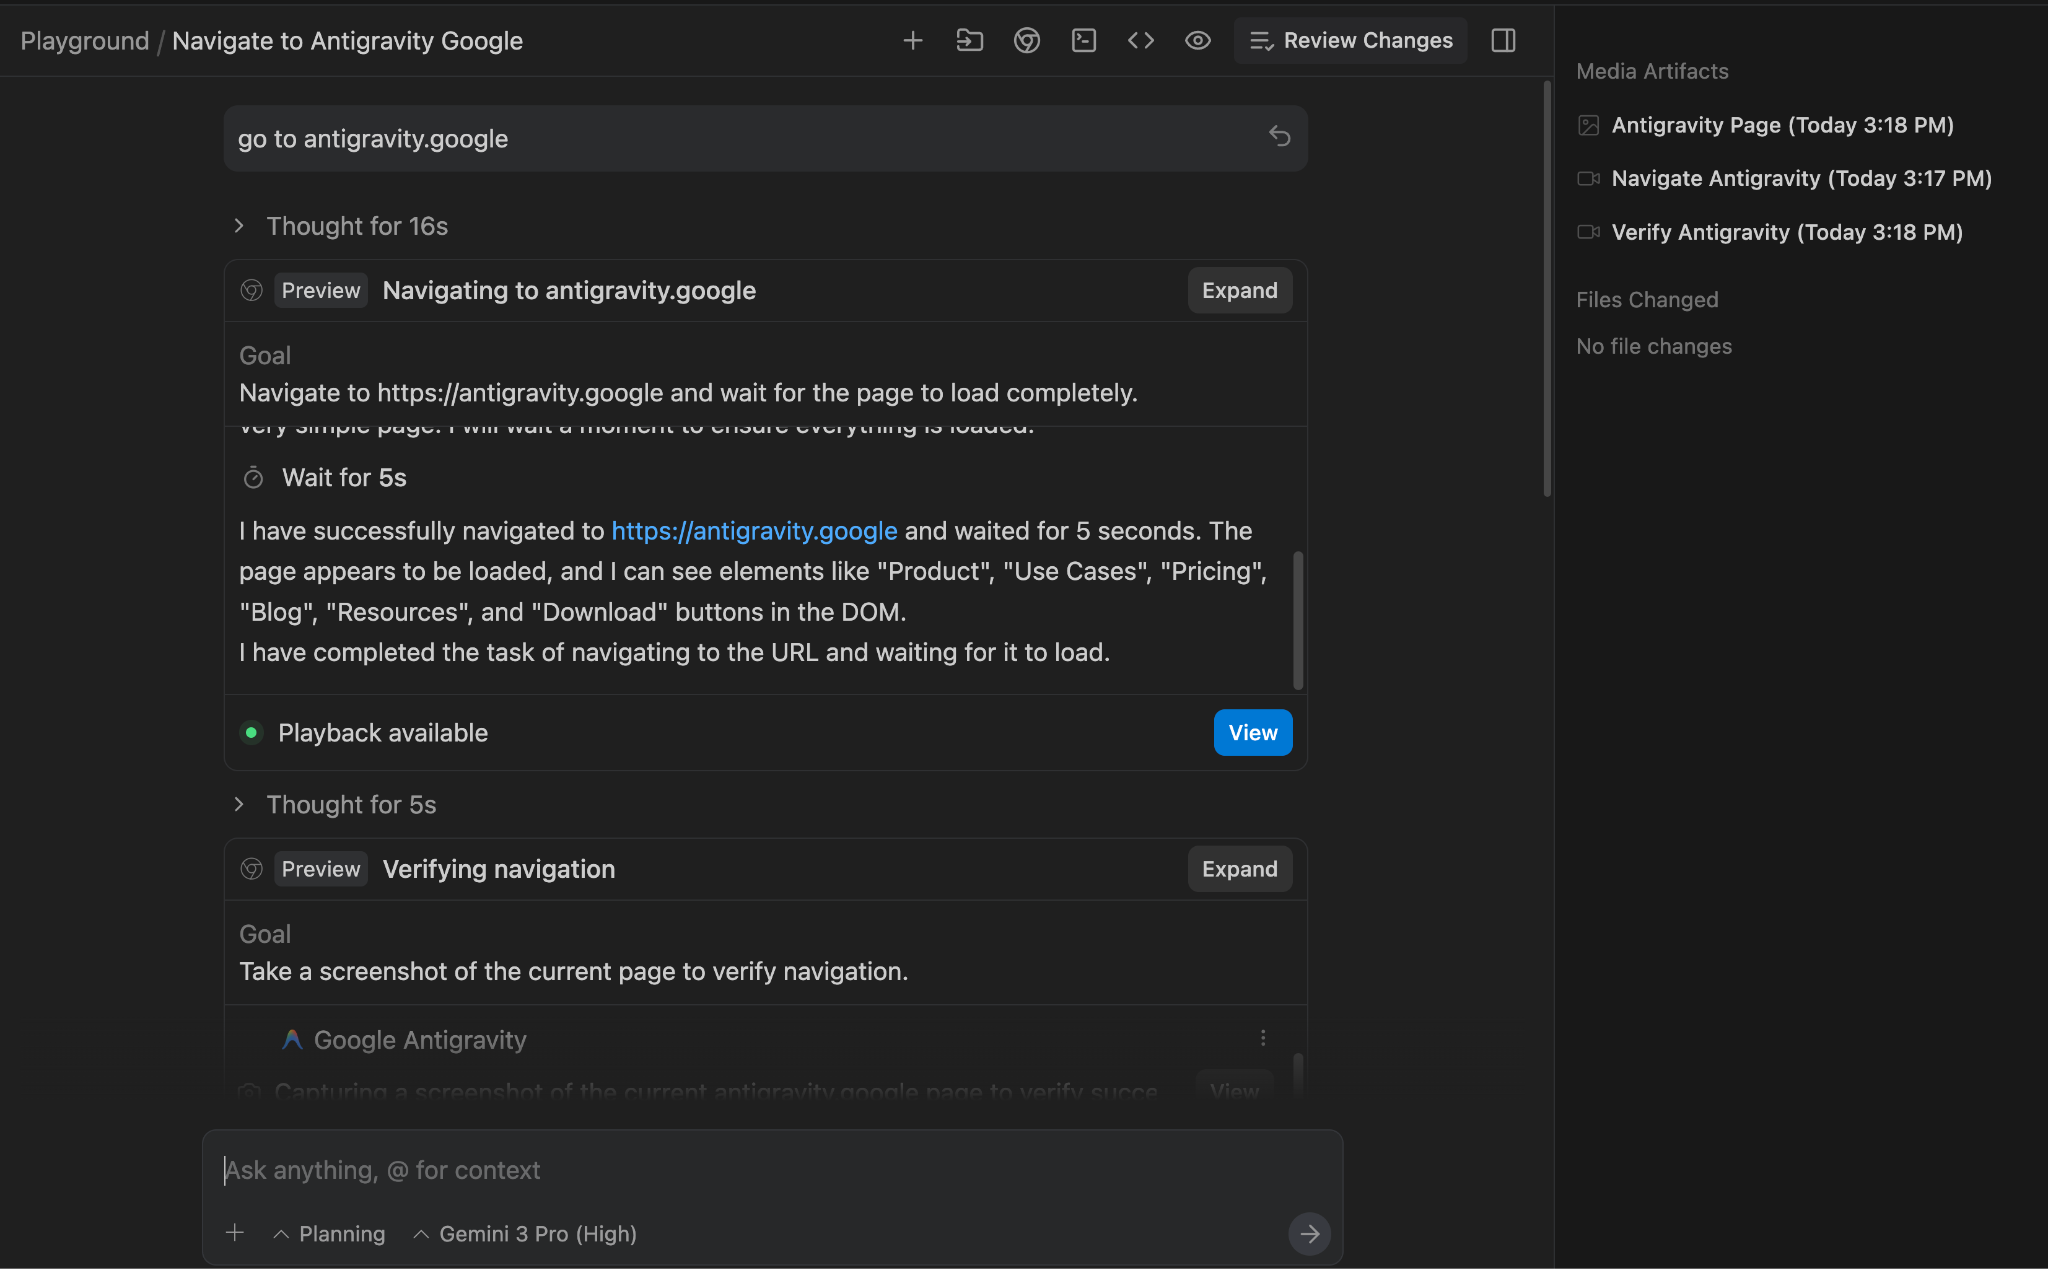This screenshot has width=2048, height=1269.
Task: Click the https://antigravity.google hyperlink
Action: pyautogui.click(x=754, y=531)
